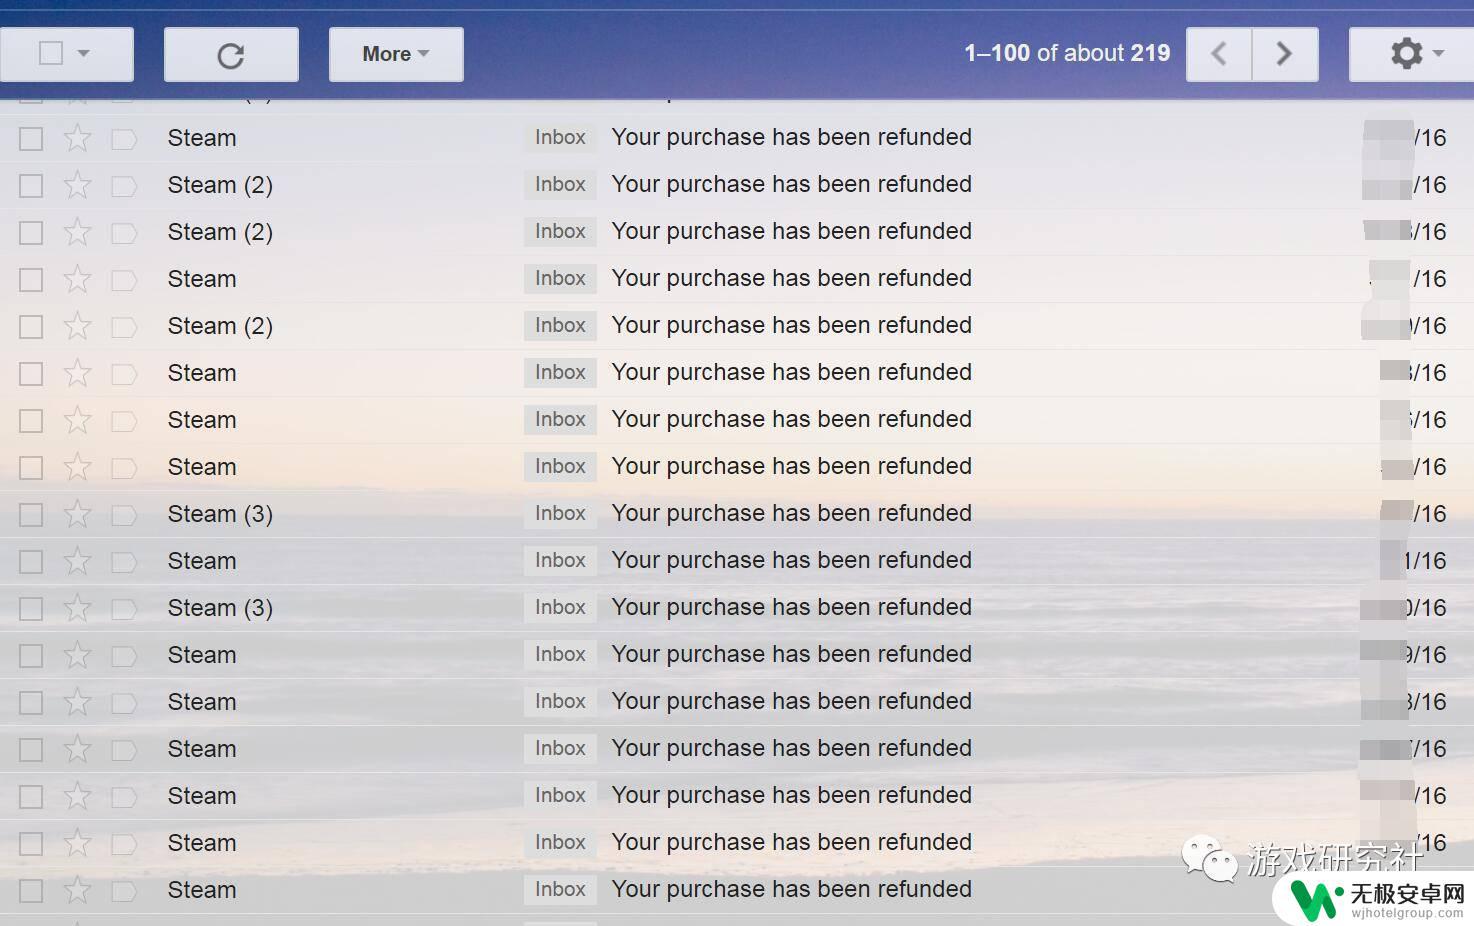Check the Steam row between the two Steam (3) rows
This screenshot has height=926, width=1474.
pyautogui.click(x=31, y=561)
